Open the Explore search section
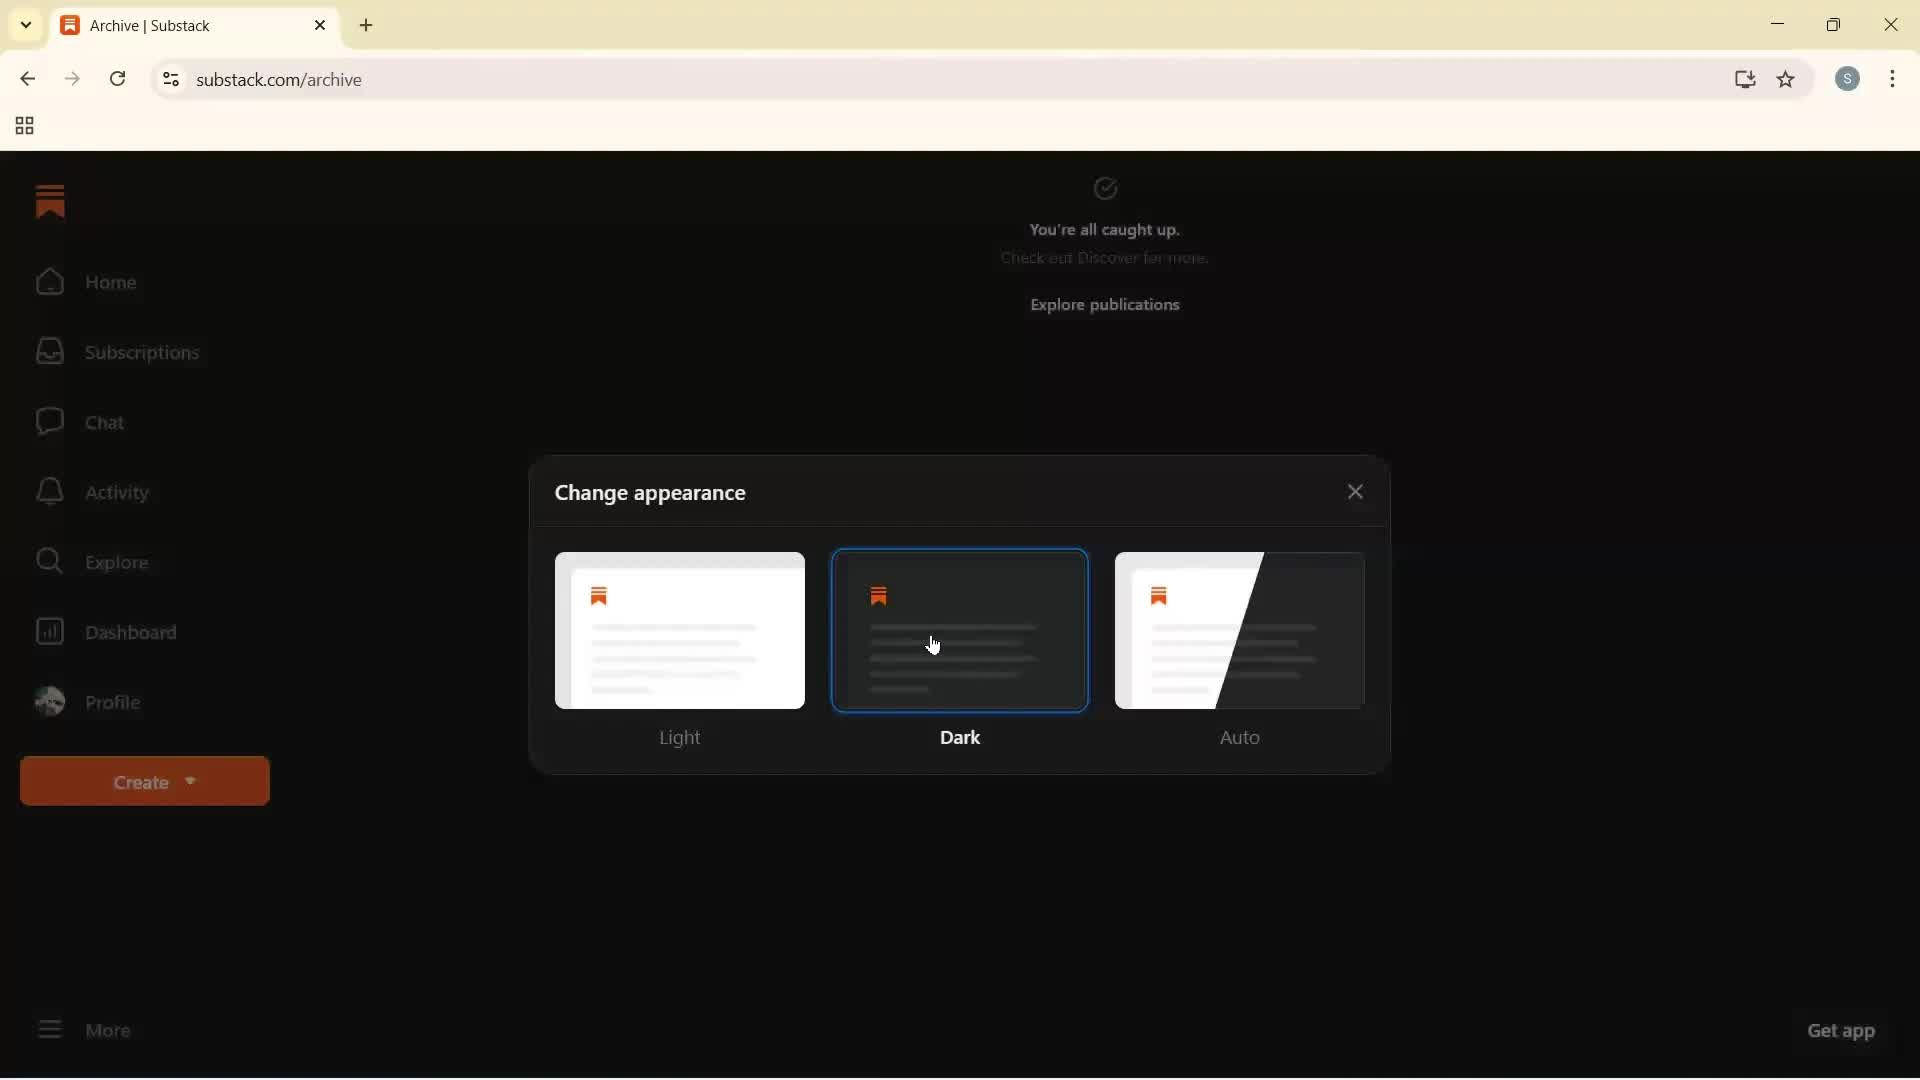 point(118,562)
